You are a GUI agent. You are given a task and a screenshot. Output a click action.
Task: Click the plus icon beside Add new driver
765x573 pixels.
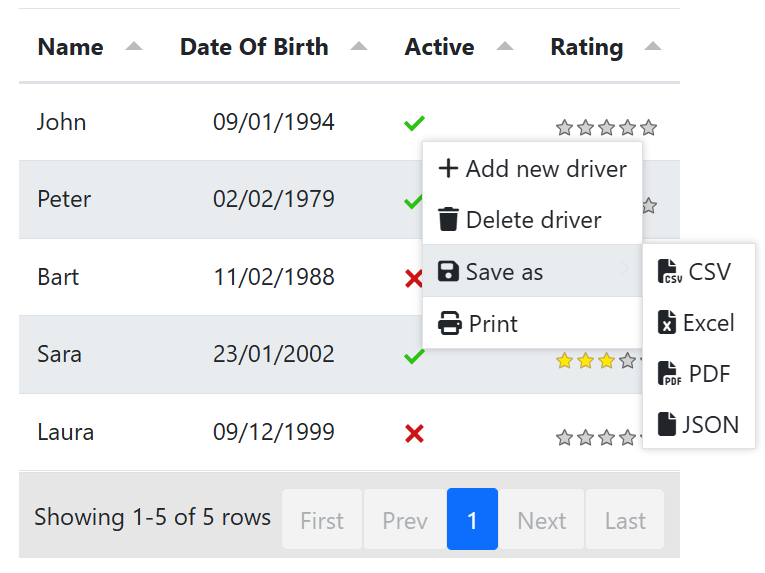point(449,168)
